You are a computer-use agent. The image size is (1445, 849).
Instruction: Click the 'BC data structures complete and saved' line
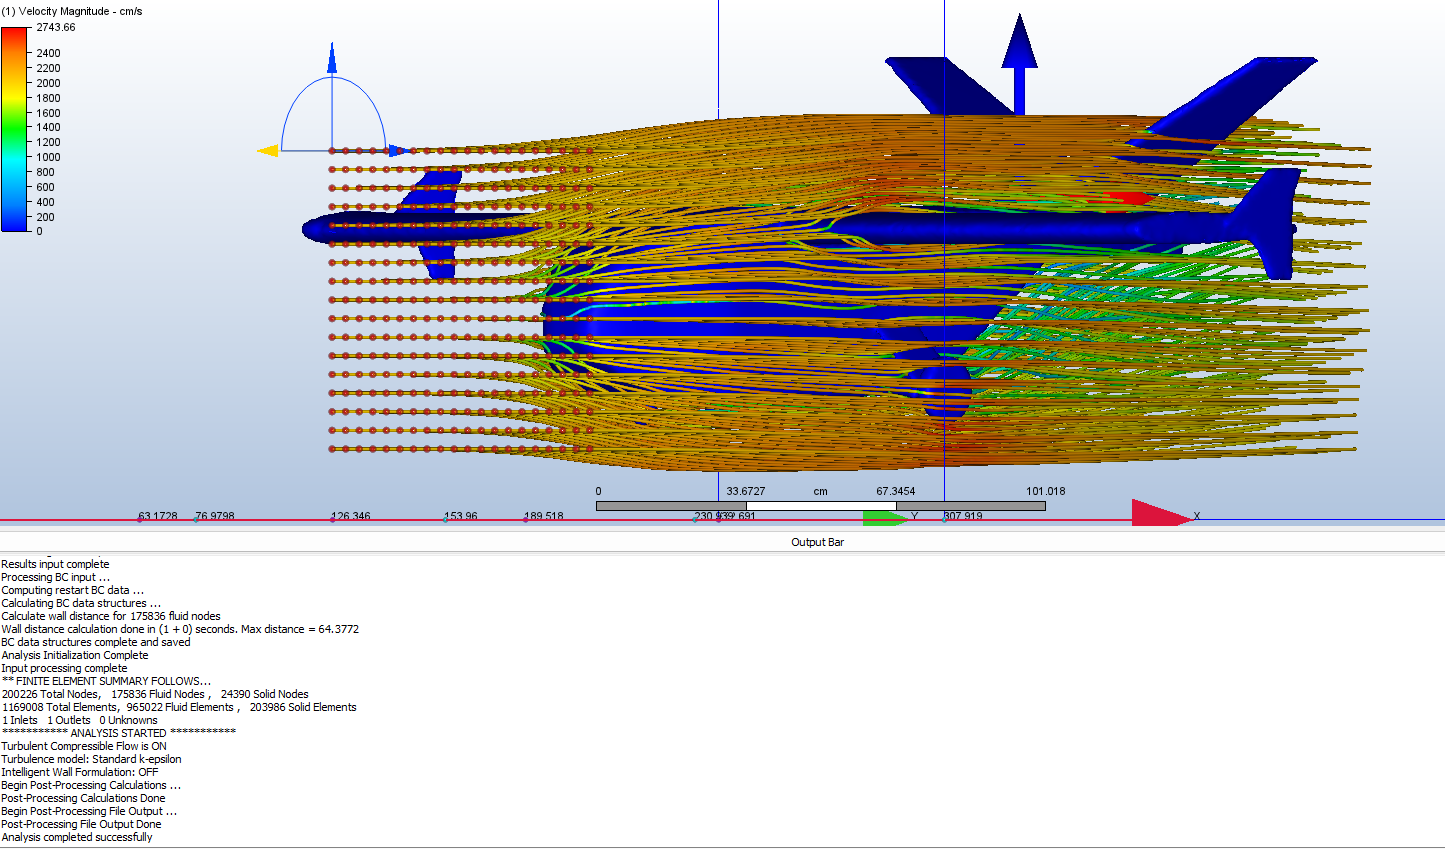point(96,642)
